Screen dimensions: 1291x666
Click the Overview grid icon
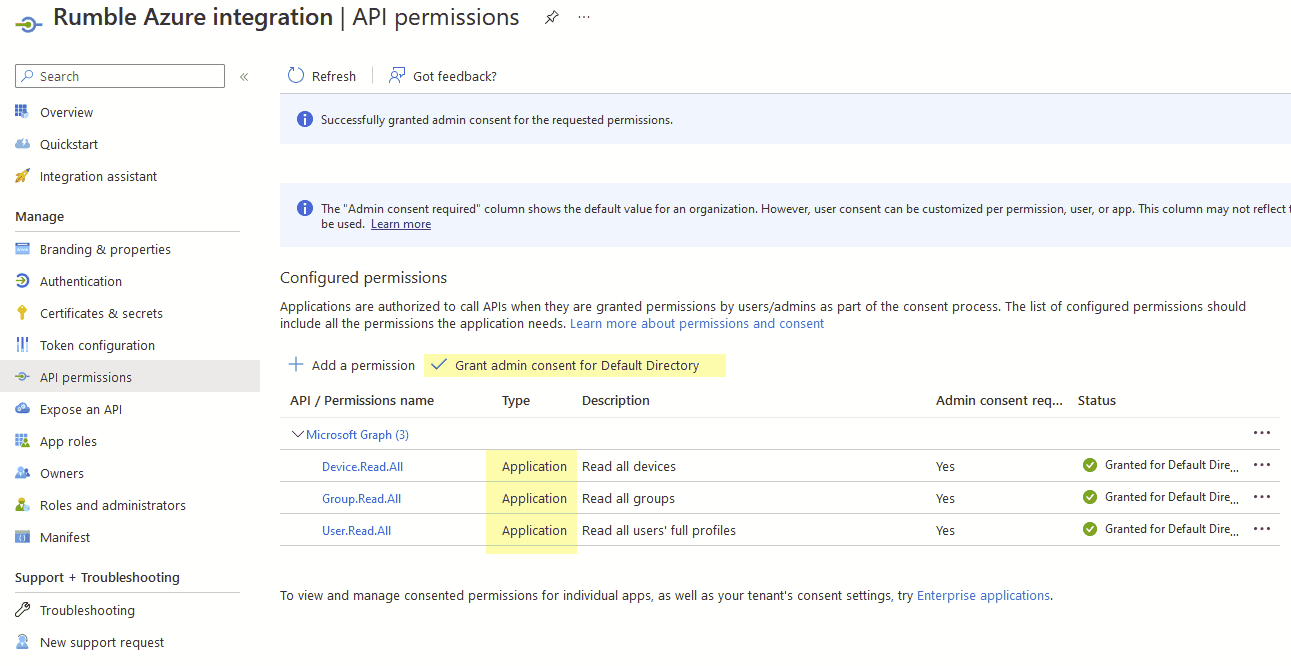[x=22, y=112]
